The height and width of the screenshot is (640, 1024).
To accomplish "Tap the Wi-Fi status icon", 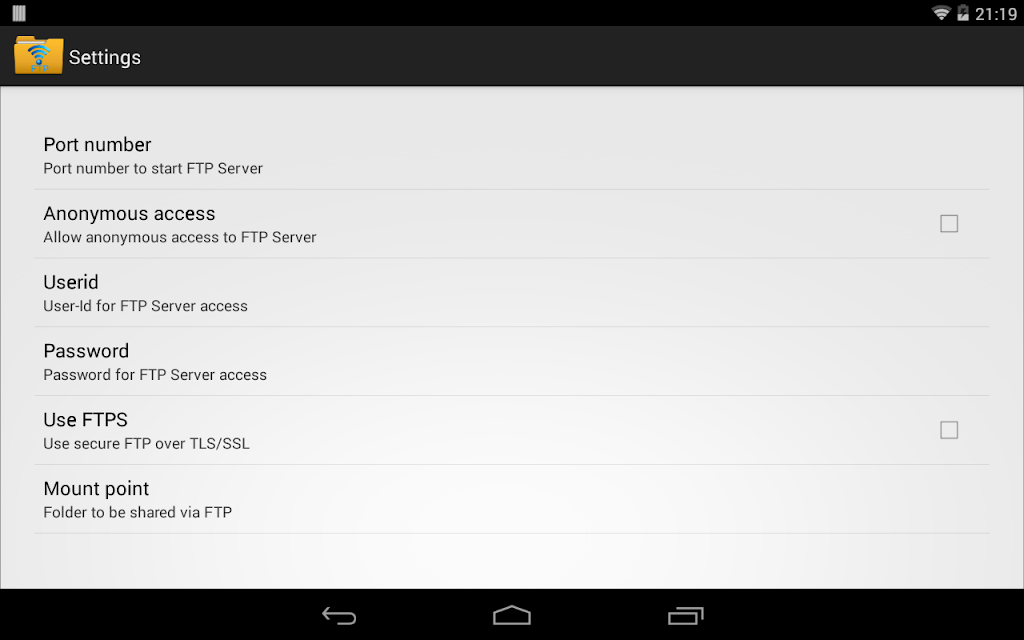I will (x=941, y=13).
